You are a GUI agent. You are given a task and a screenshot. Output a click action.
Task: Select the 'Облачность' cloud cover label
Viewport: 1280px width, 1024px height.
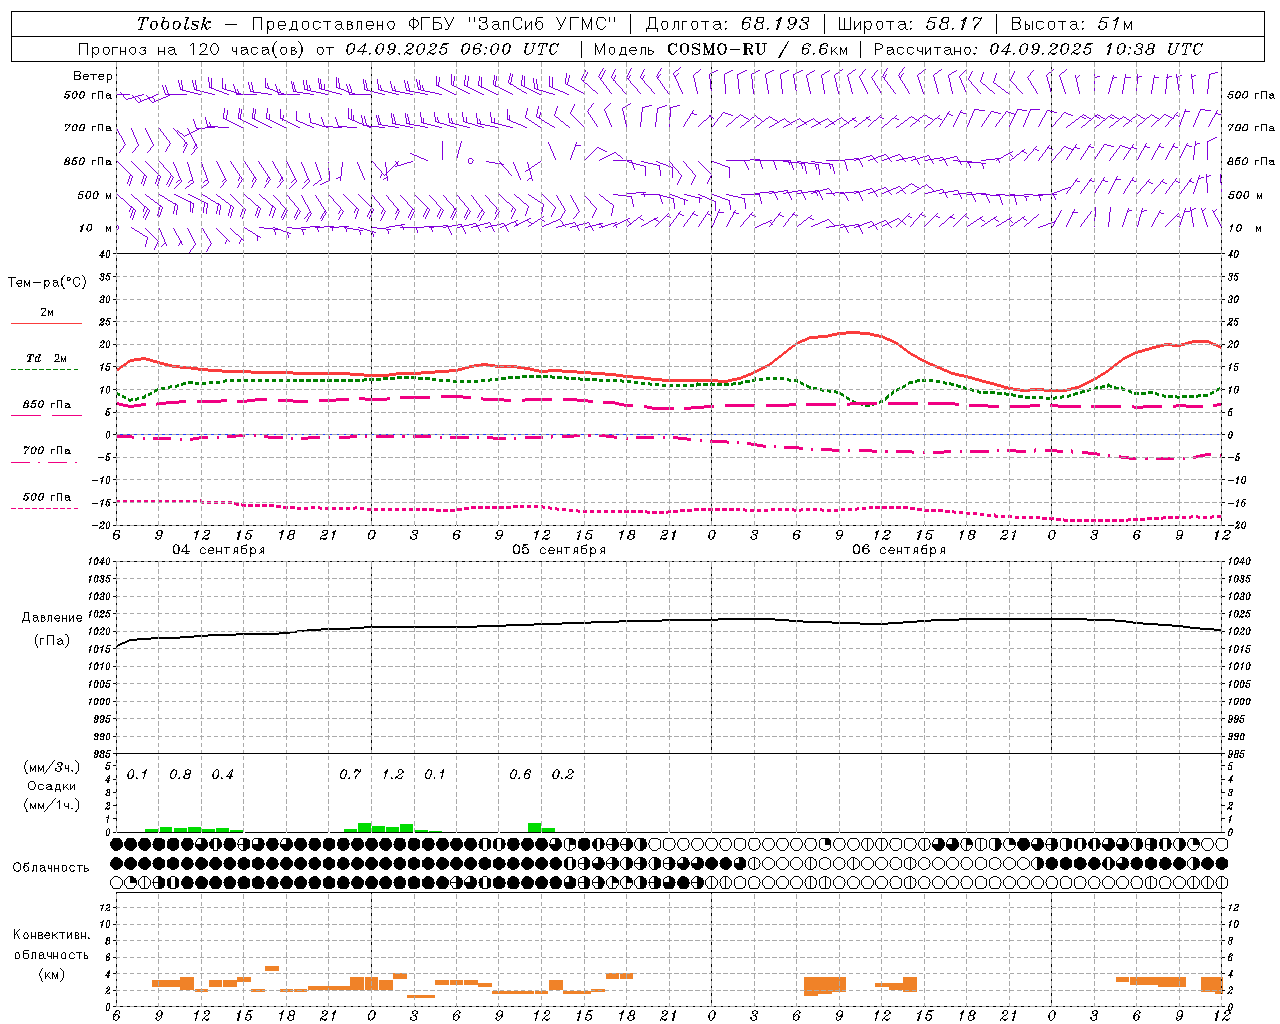(x=51, y=868)
